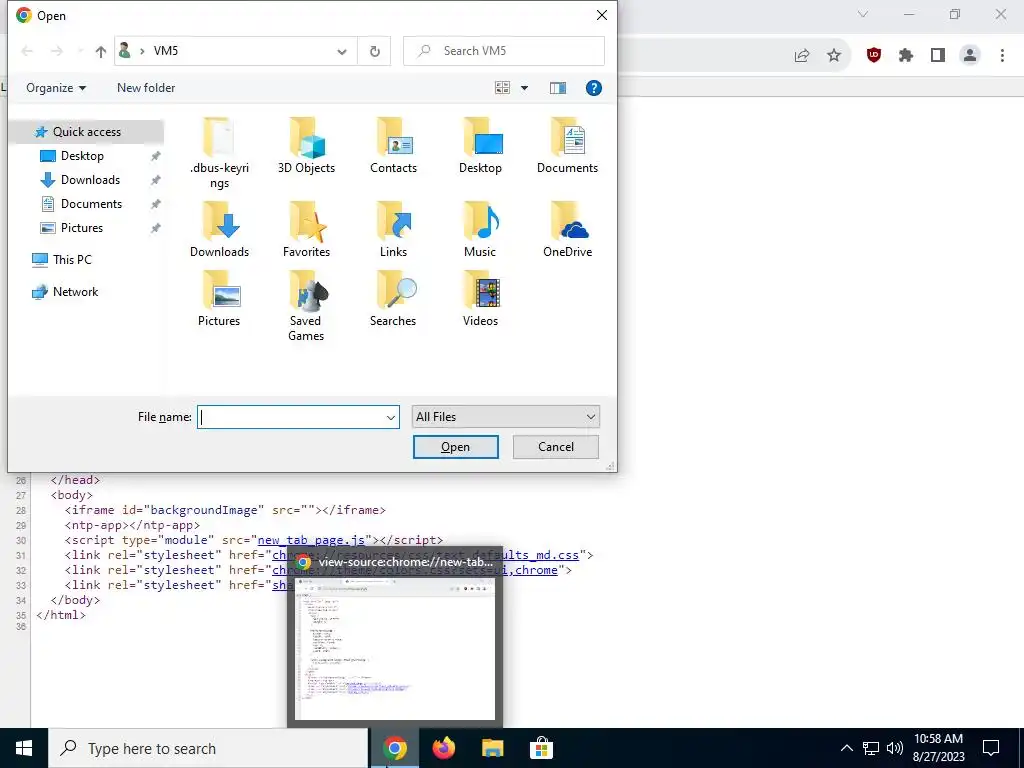This screenshot has width=1024, height=768.
Task: Click the taskbar search box
Action: (x=208, y=748)
